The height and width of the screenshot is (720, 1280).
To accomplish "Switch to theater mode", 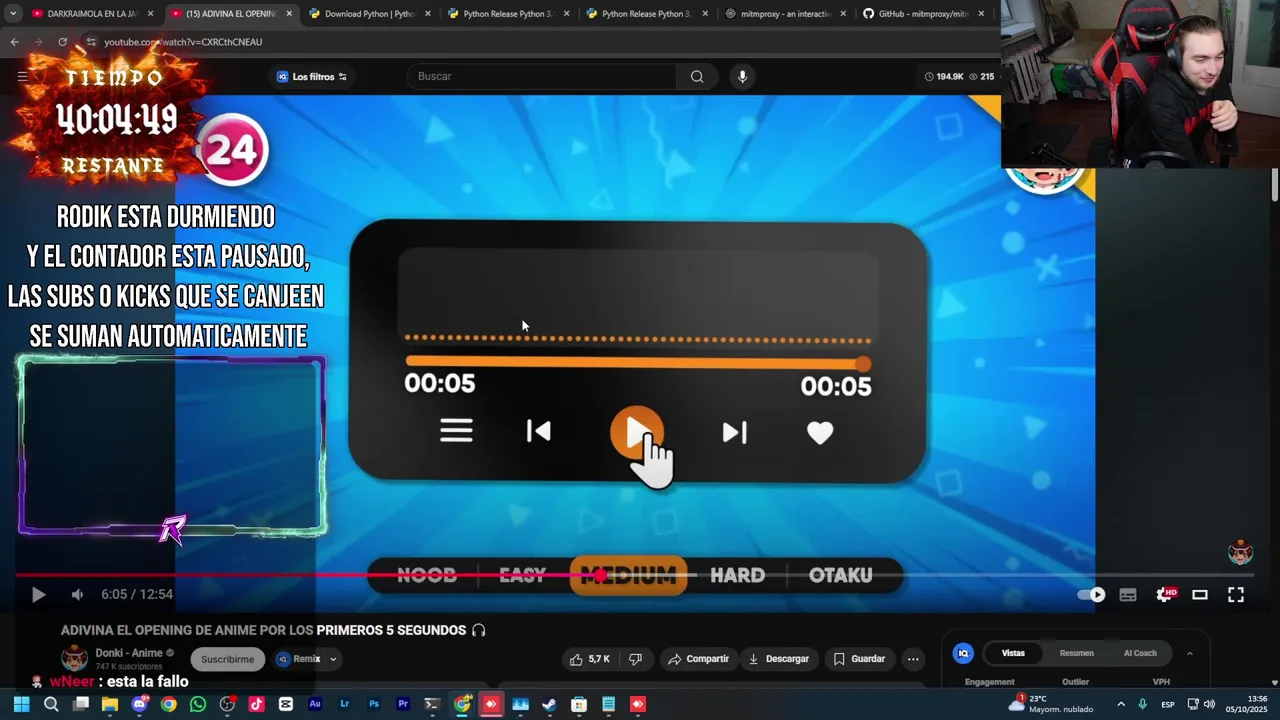I will click(1200, 594).
